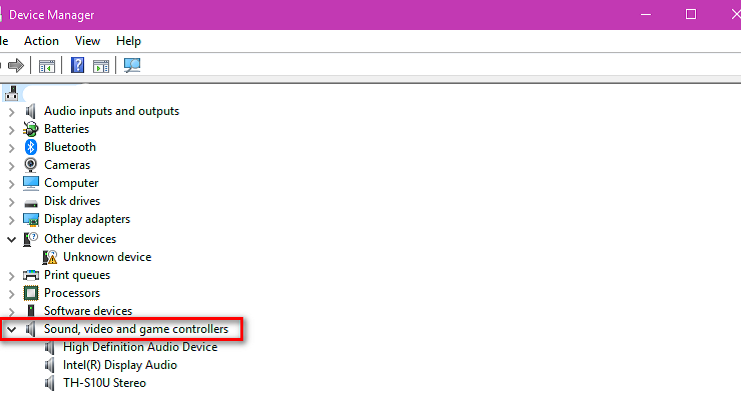Select the Batteries label
This screenshot has width=741, height=400.
coord(67,129)
